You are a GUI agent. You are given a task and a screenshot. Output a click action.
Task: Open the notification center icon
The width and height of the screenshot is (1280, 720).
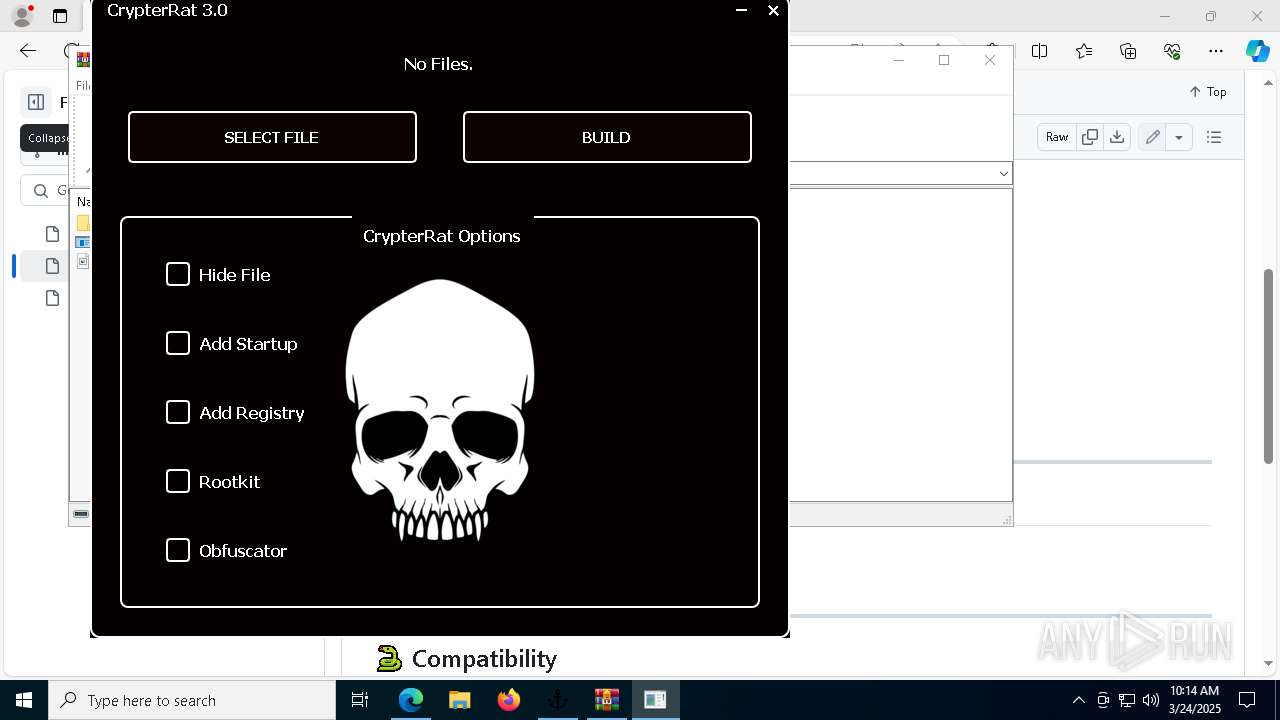[x=1247, y=700]
